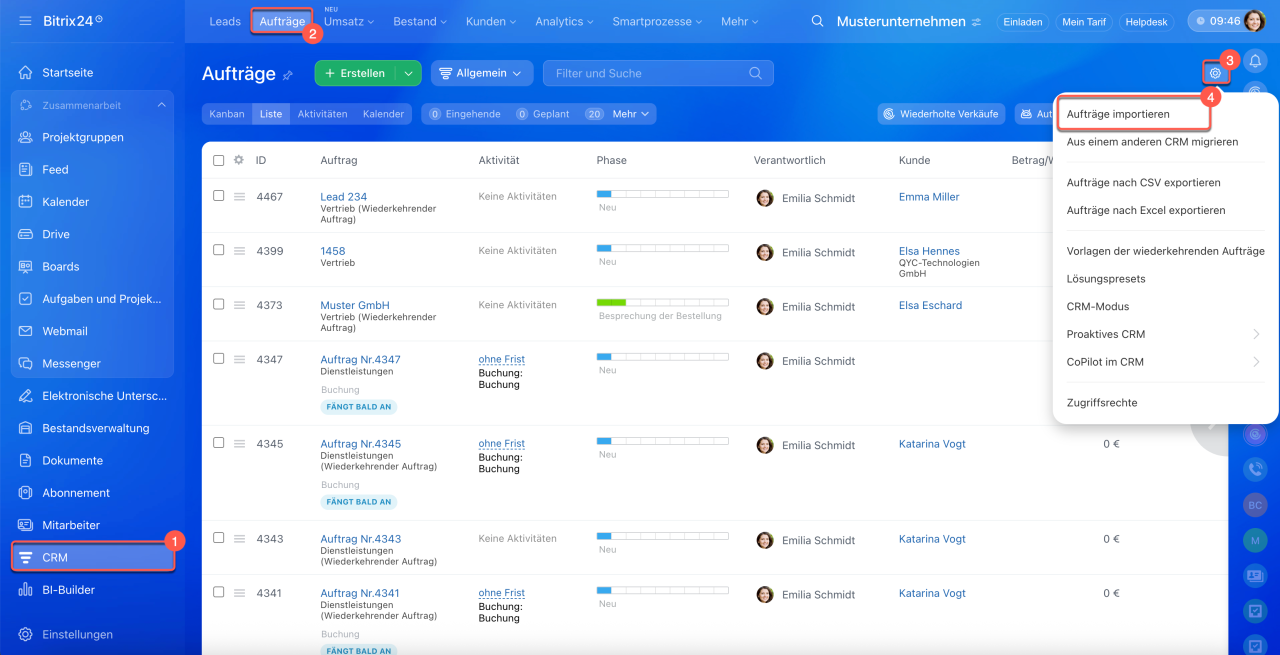
Task: Click the Wiederholte Verkäufe button
Action: tap(941, 114)
